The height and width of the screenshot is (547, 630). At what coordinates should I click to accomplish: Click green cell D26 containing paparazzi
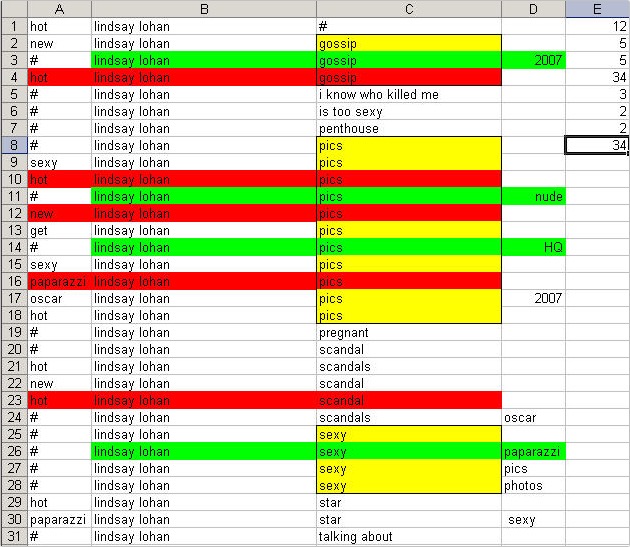[x=533, y=451]
